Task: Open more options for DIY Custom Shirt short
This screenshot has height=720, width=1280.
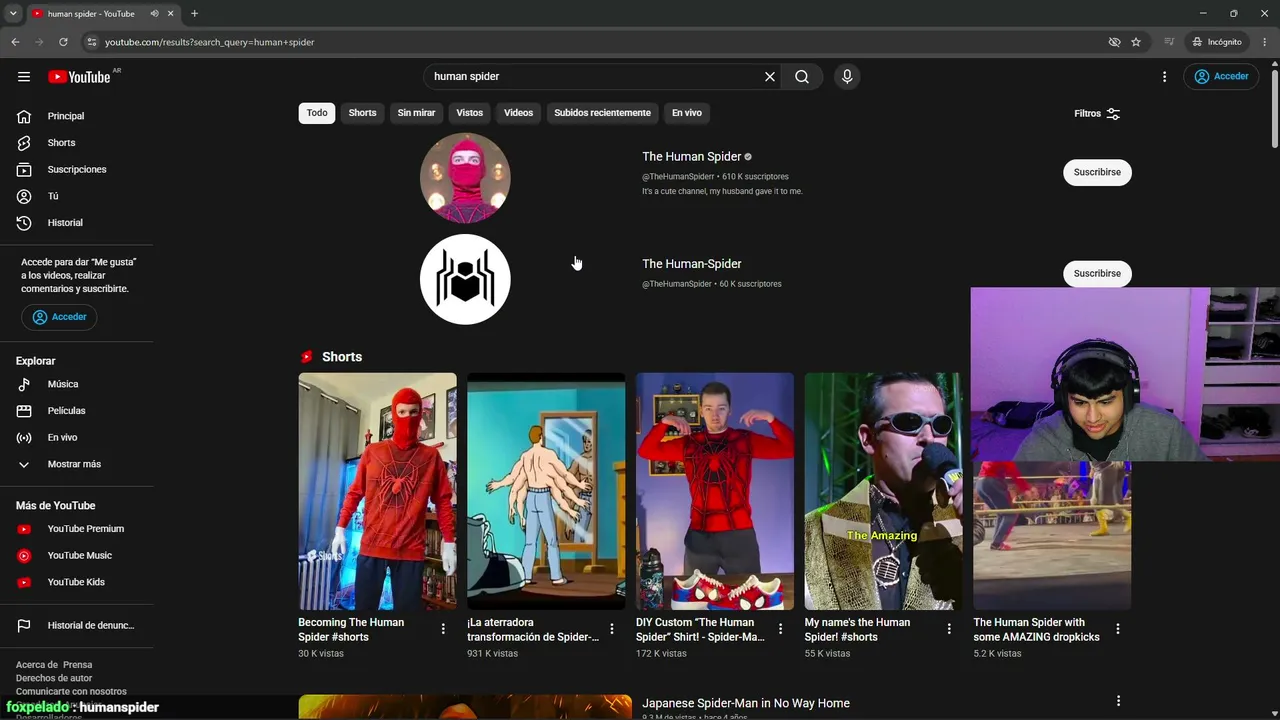Action: pos(781,629)
